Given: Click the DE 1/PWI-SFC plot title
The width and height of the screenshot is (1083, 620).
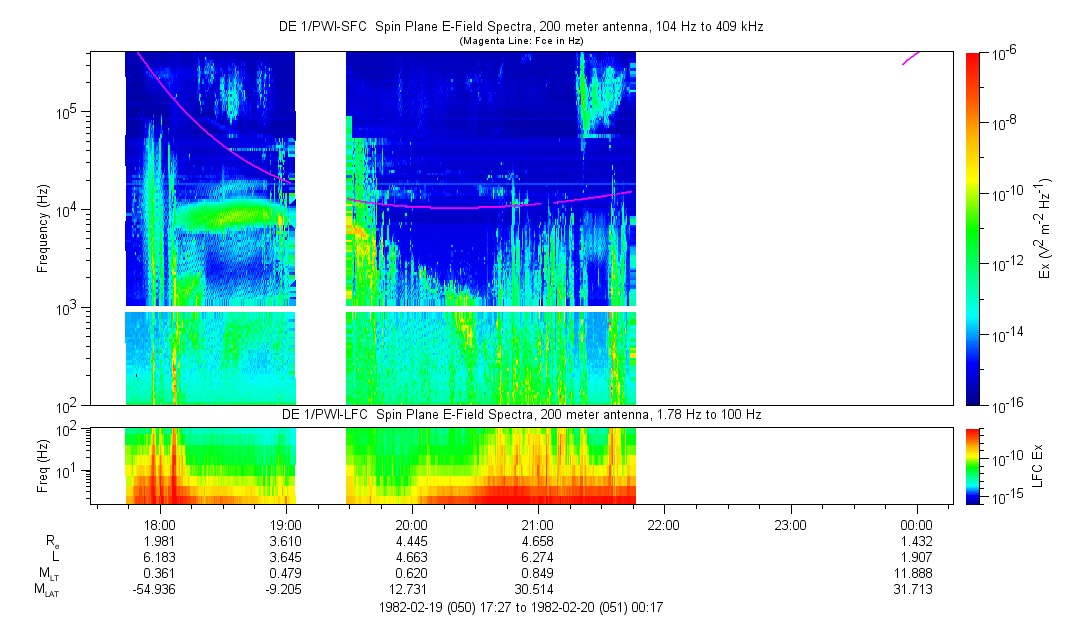Looking at the screenshot, I should (x=521, y=27).
